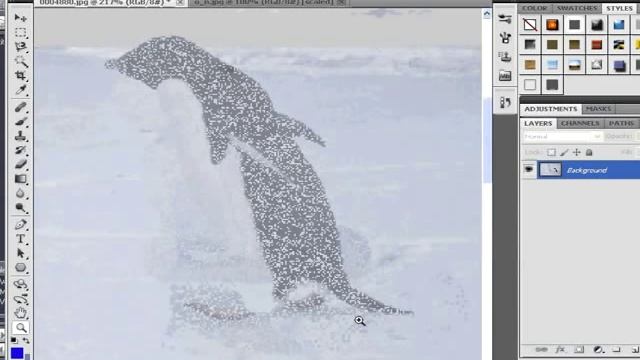
Task: Add a layer mask from Layers footer
Action: tap(579, 350)
